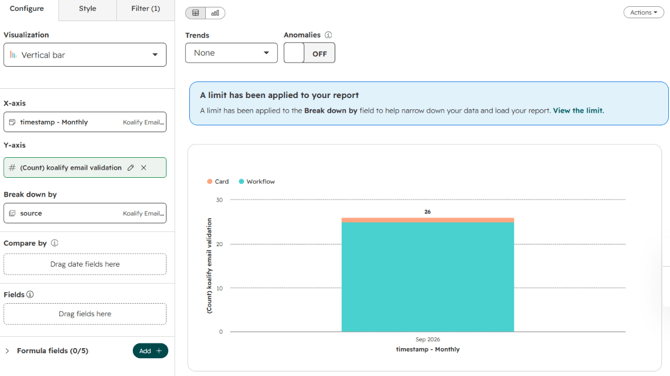Click the Add formula field button
This screenshot has height=376, width=670.
coord(150,351)
